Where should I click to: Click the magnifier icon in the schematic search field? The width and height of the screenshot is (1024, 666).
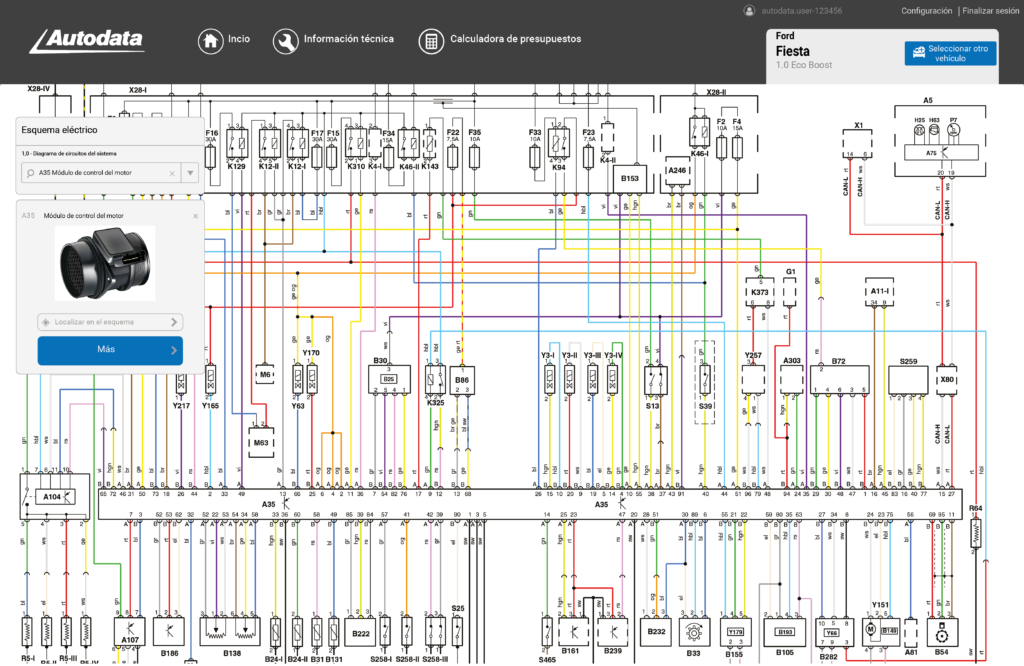point(30,172)
